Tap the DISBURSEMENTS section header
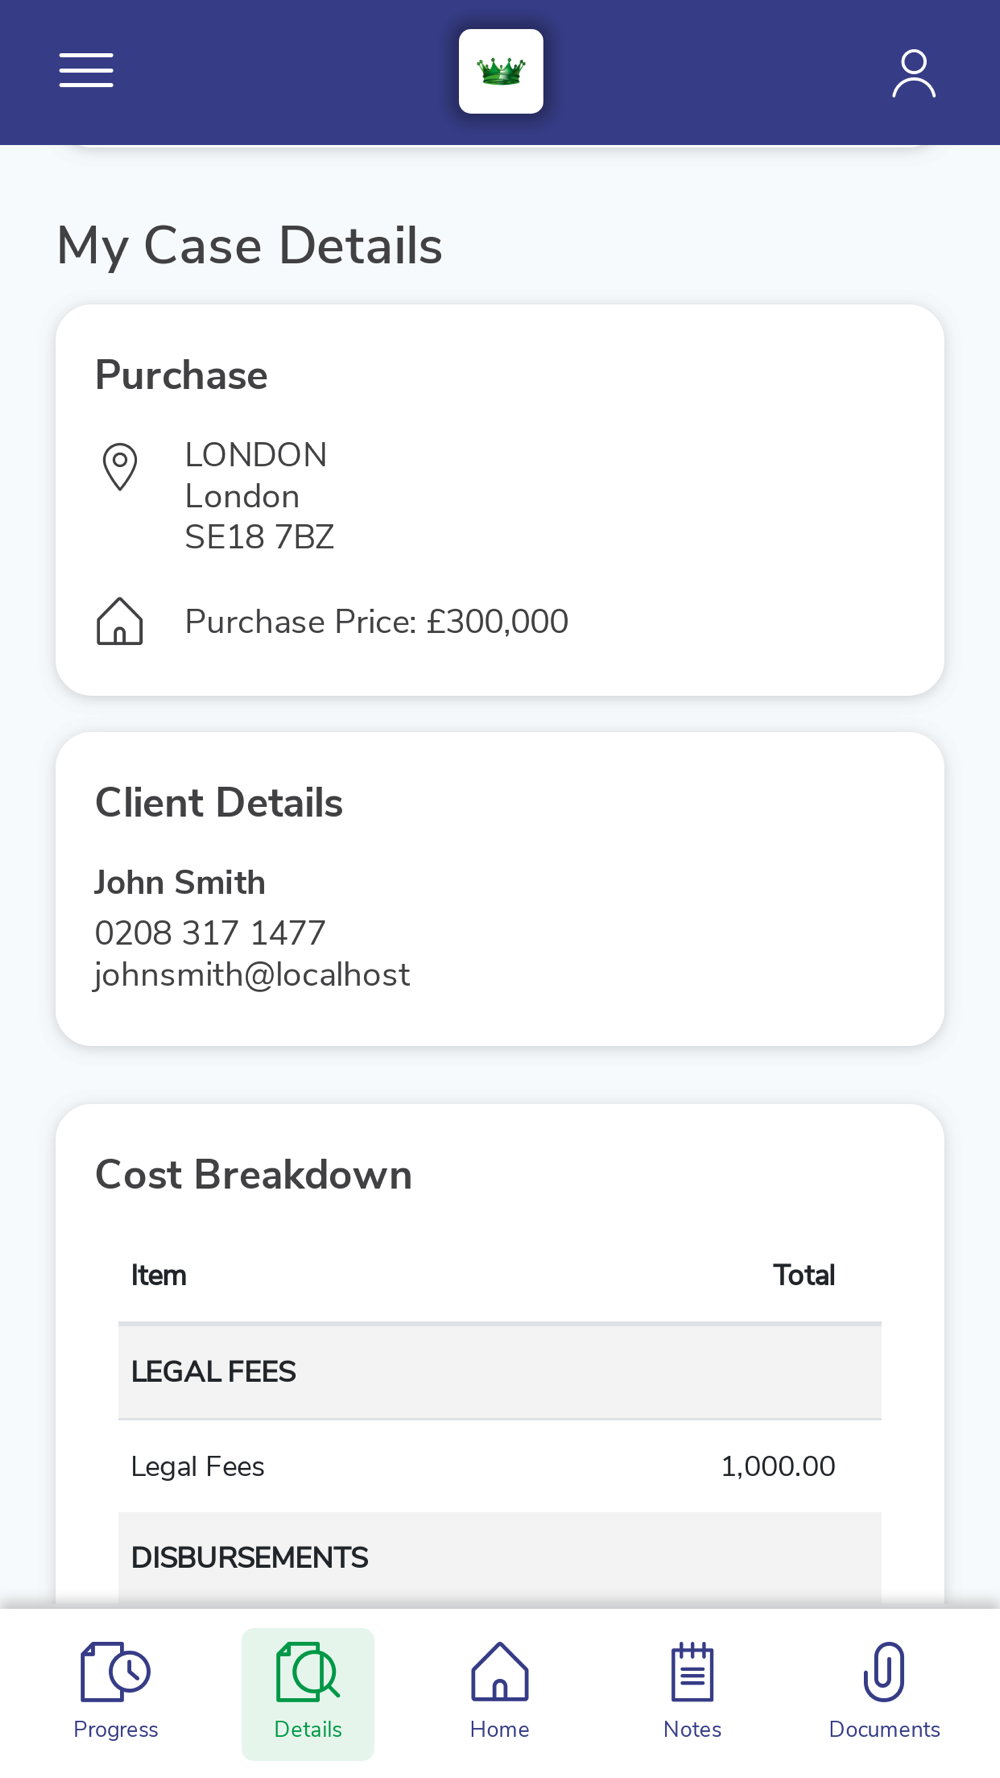The image size is (1000, 1778). [500, 1558]
